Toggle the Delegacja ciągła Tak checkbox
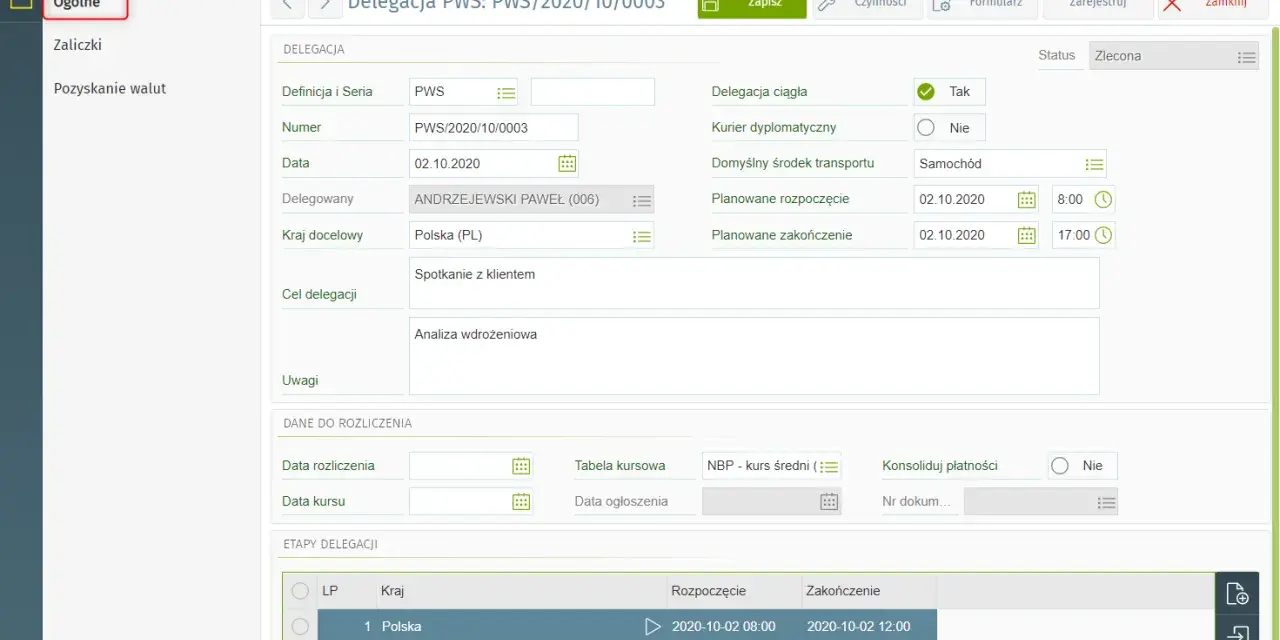This screenshot has height=640, width=1280. pos(926,92)
